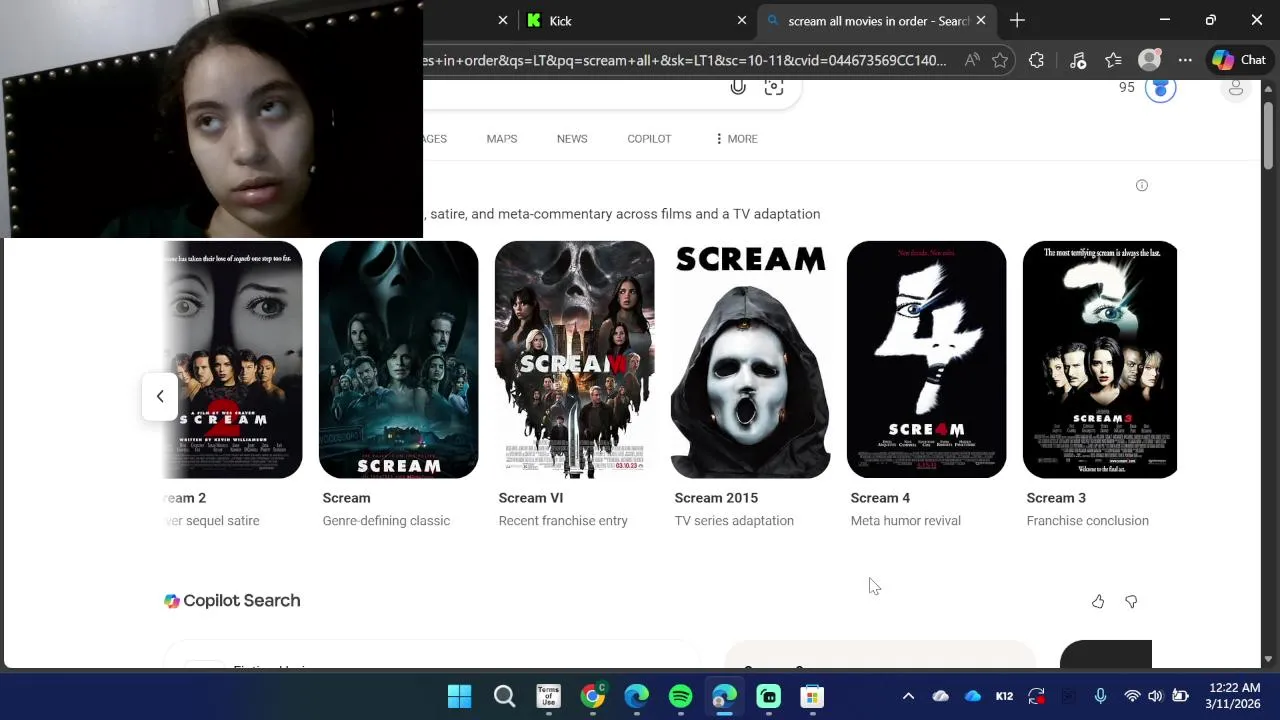This screenshot has width=1280, height=720.
Task: Add page to favorites star icon
Action: [x=1000, y=60]
